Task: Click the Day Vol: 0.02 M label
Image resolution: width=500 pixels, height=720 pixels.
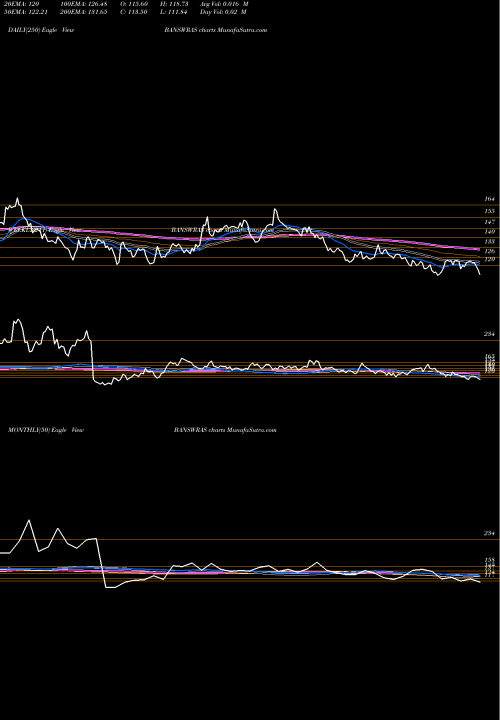Action: pos(223,12)
